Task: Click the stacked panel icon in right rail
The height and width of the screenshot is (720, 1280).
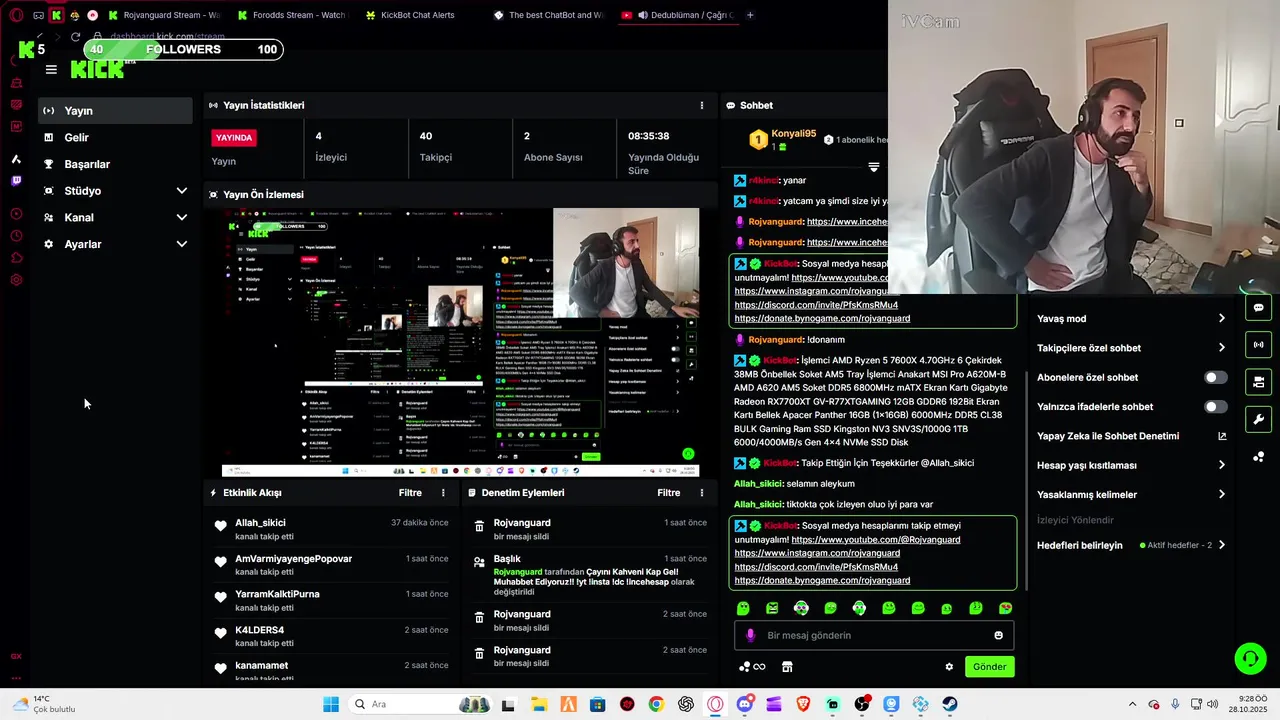Action: pos(1258,382)
